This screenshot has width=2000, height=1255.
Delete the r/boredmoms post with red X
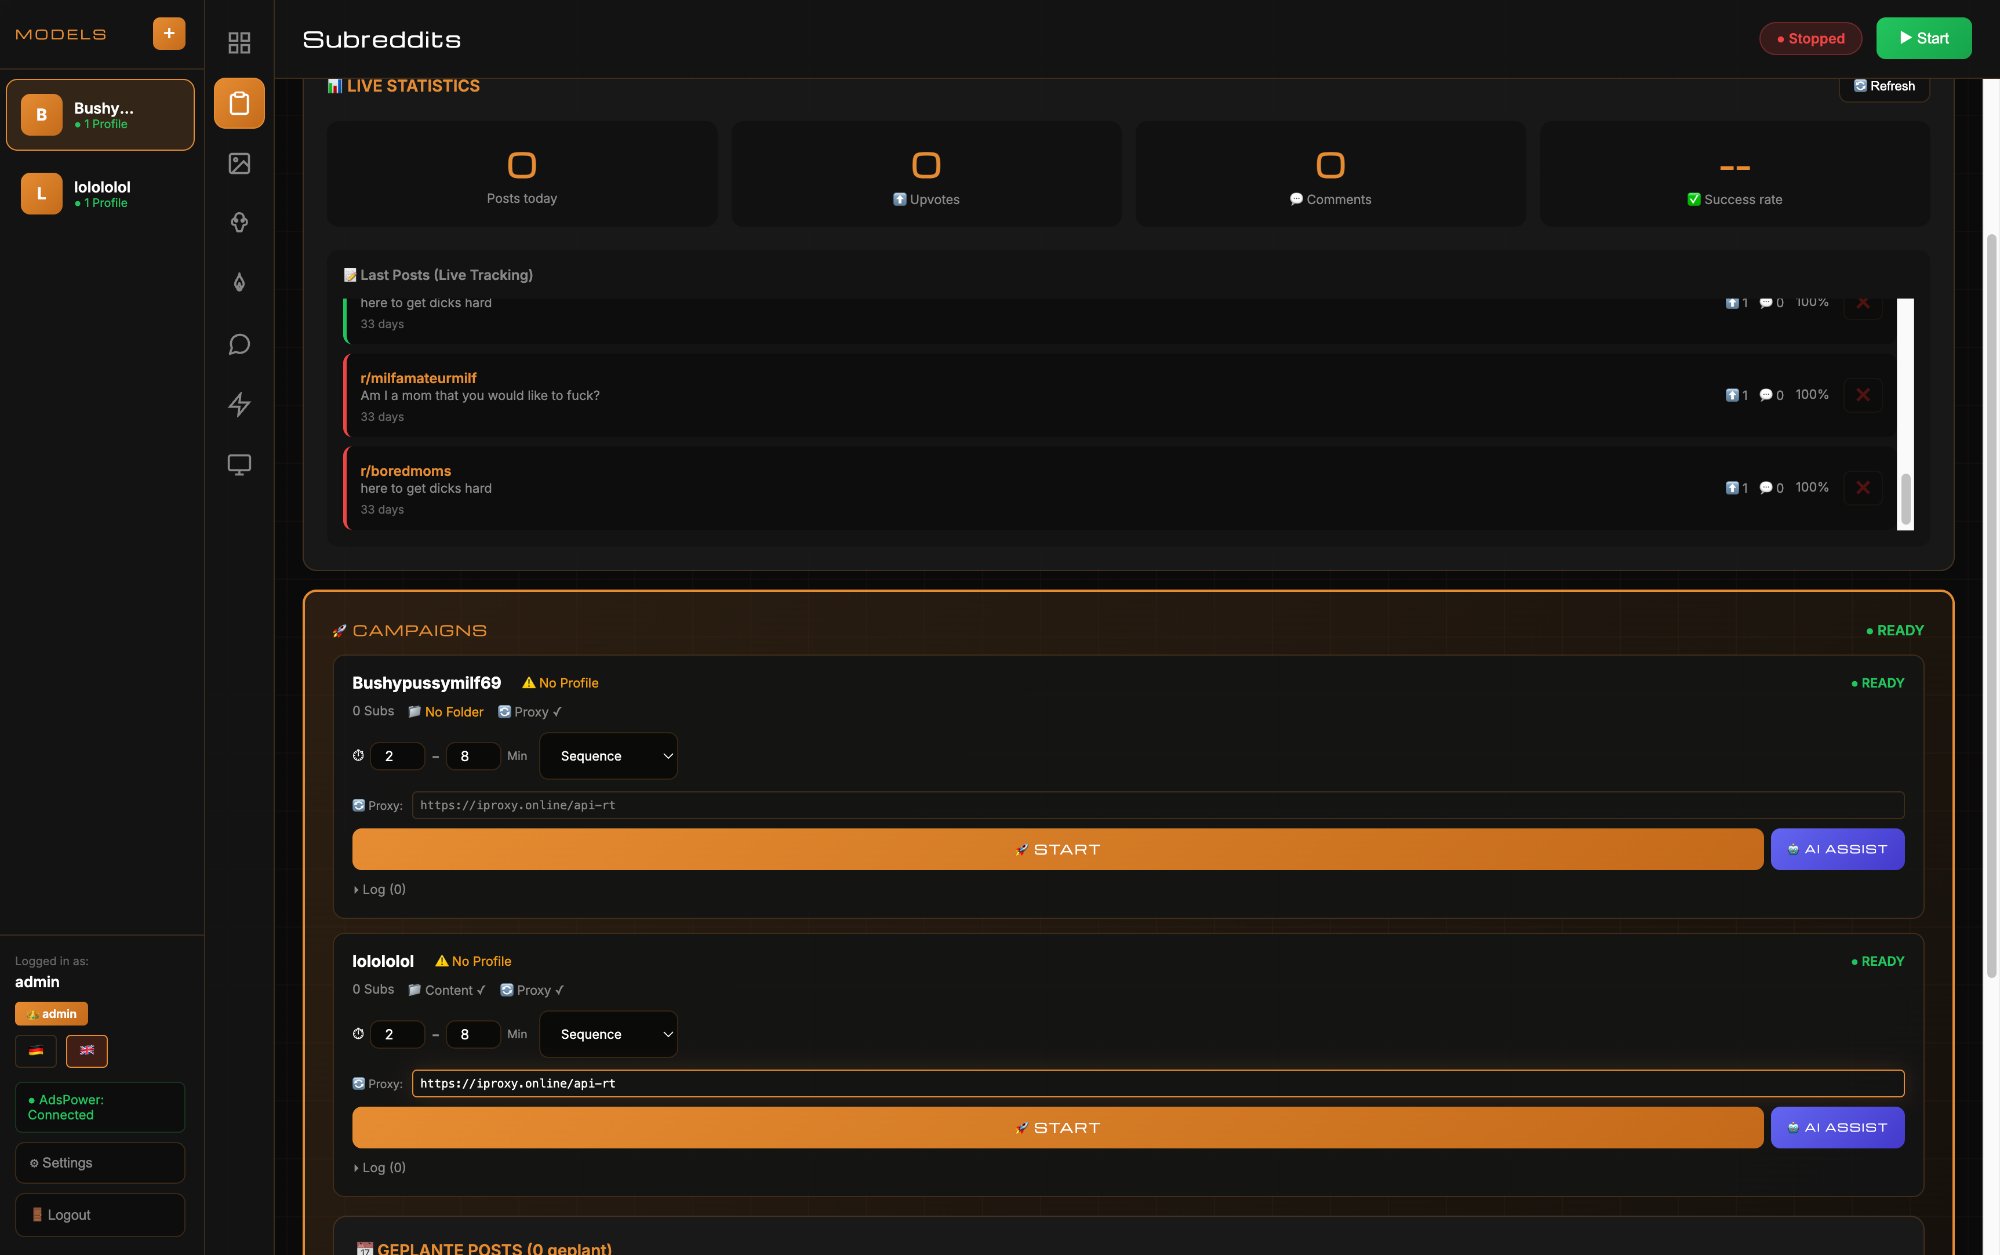pyautogui.click(x=1862, y=488)
